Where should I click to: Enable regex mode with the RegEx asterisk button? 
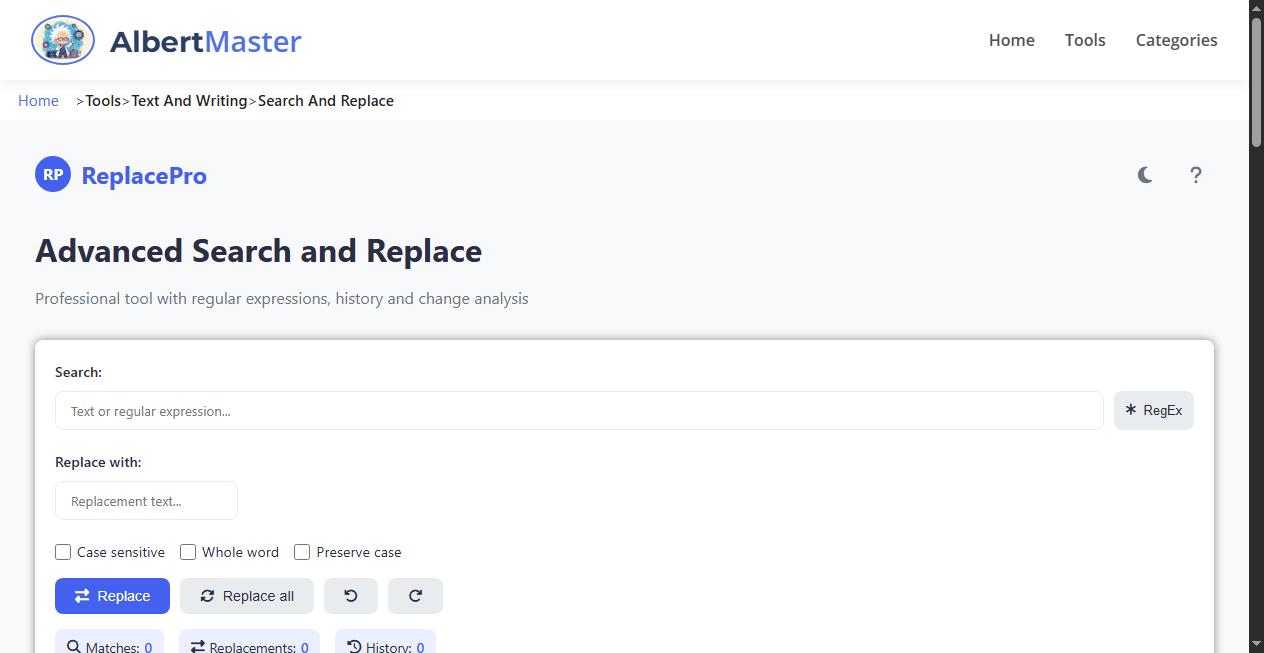pos(1153,410)
